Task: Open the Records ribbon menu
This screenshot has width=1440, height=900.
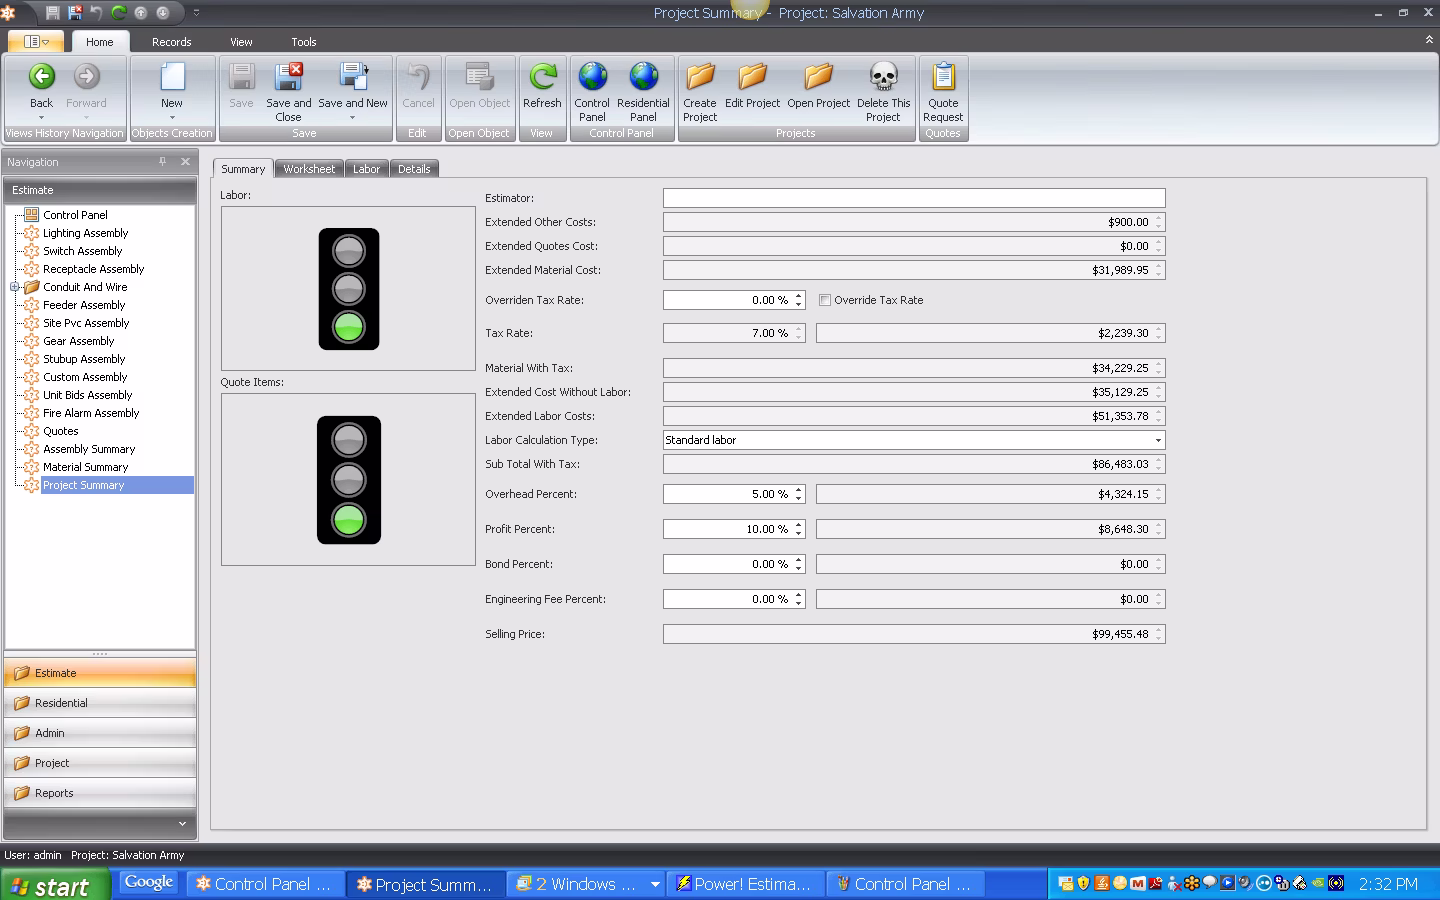Action: (x=171, y=41)
